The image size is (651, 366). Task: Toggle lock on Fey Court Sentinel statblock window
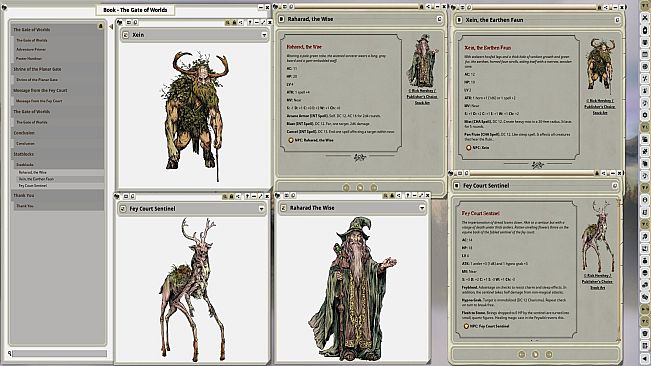[597, 173]
